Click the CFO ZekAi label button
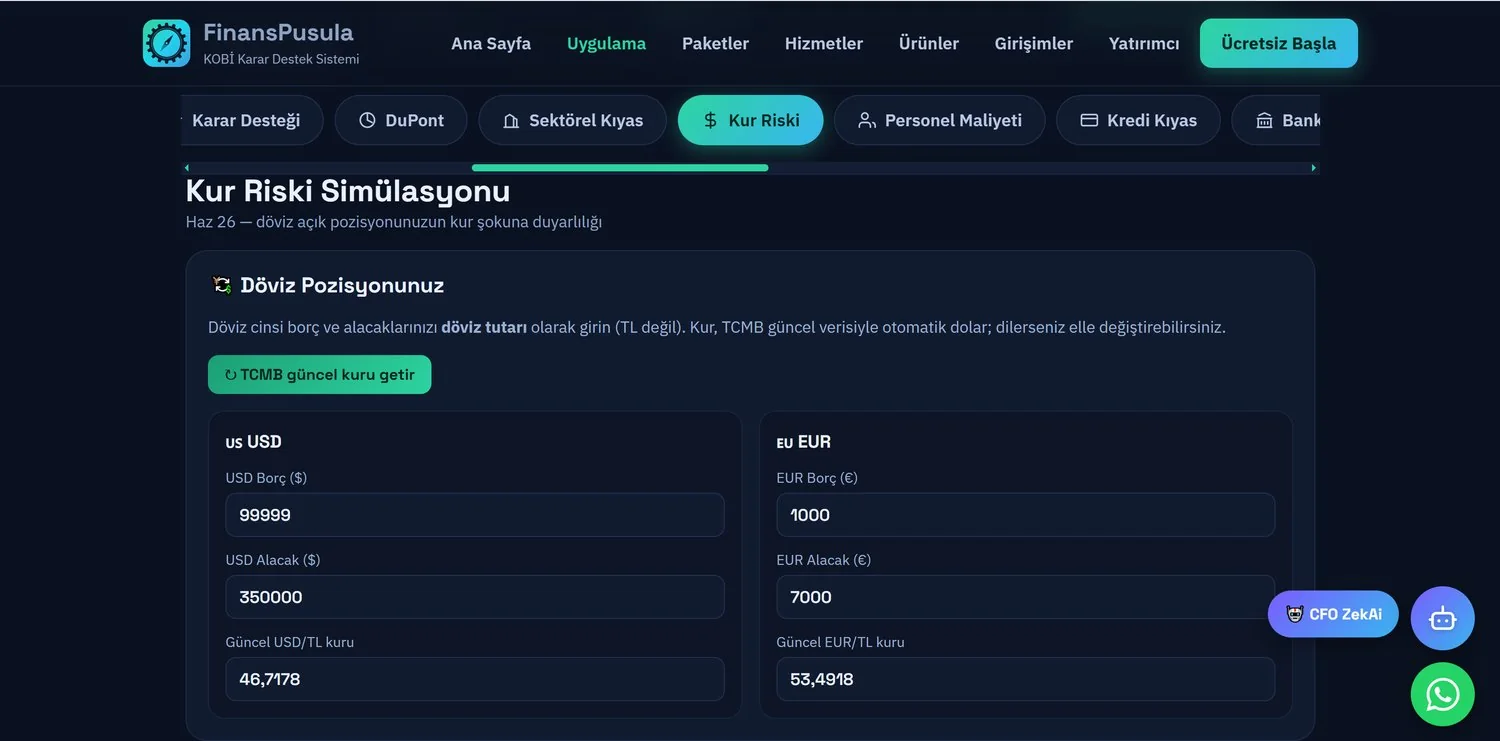Screen dimensions: 1500x741 point(1333,614)
